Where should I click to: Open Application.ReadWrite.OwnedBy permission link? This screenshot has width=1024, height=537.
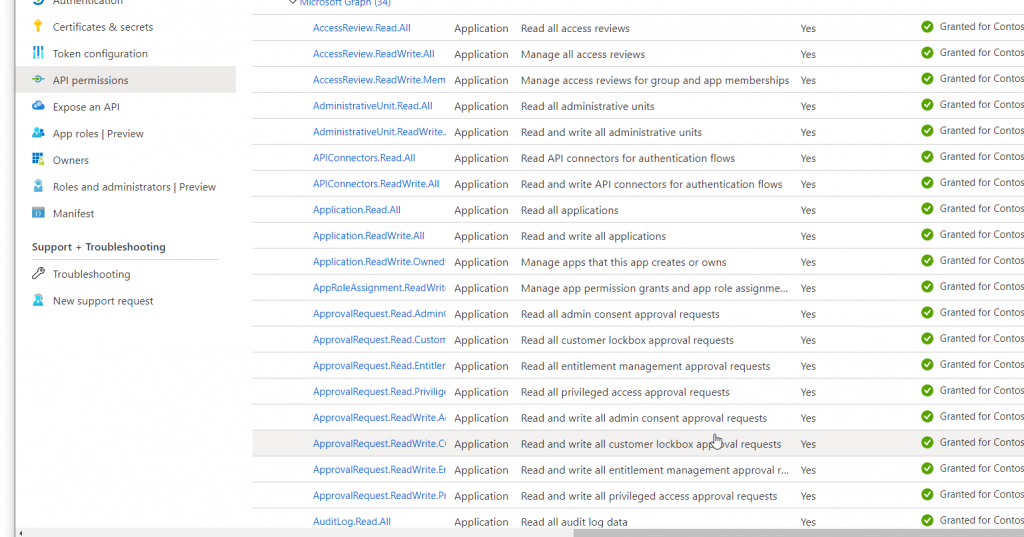(379, 261)
